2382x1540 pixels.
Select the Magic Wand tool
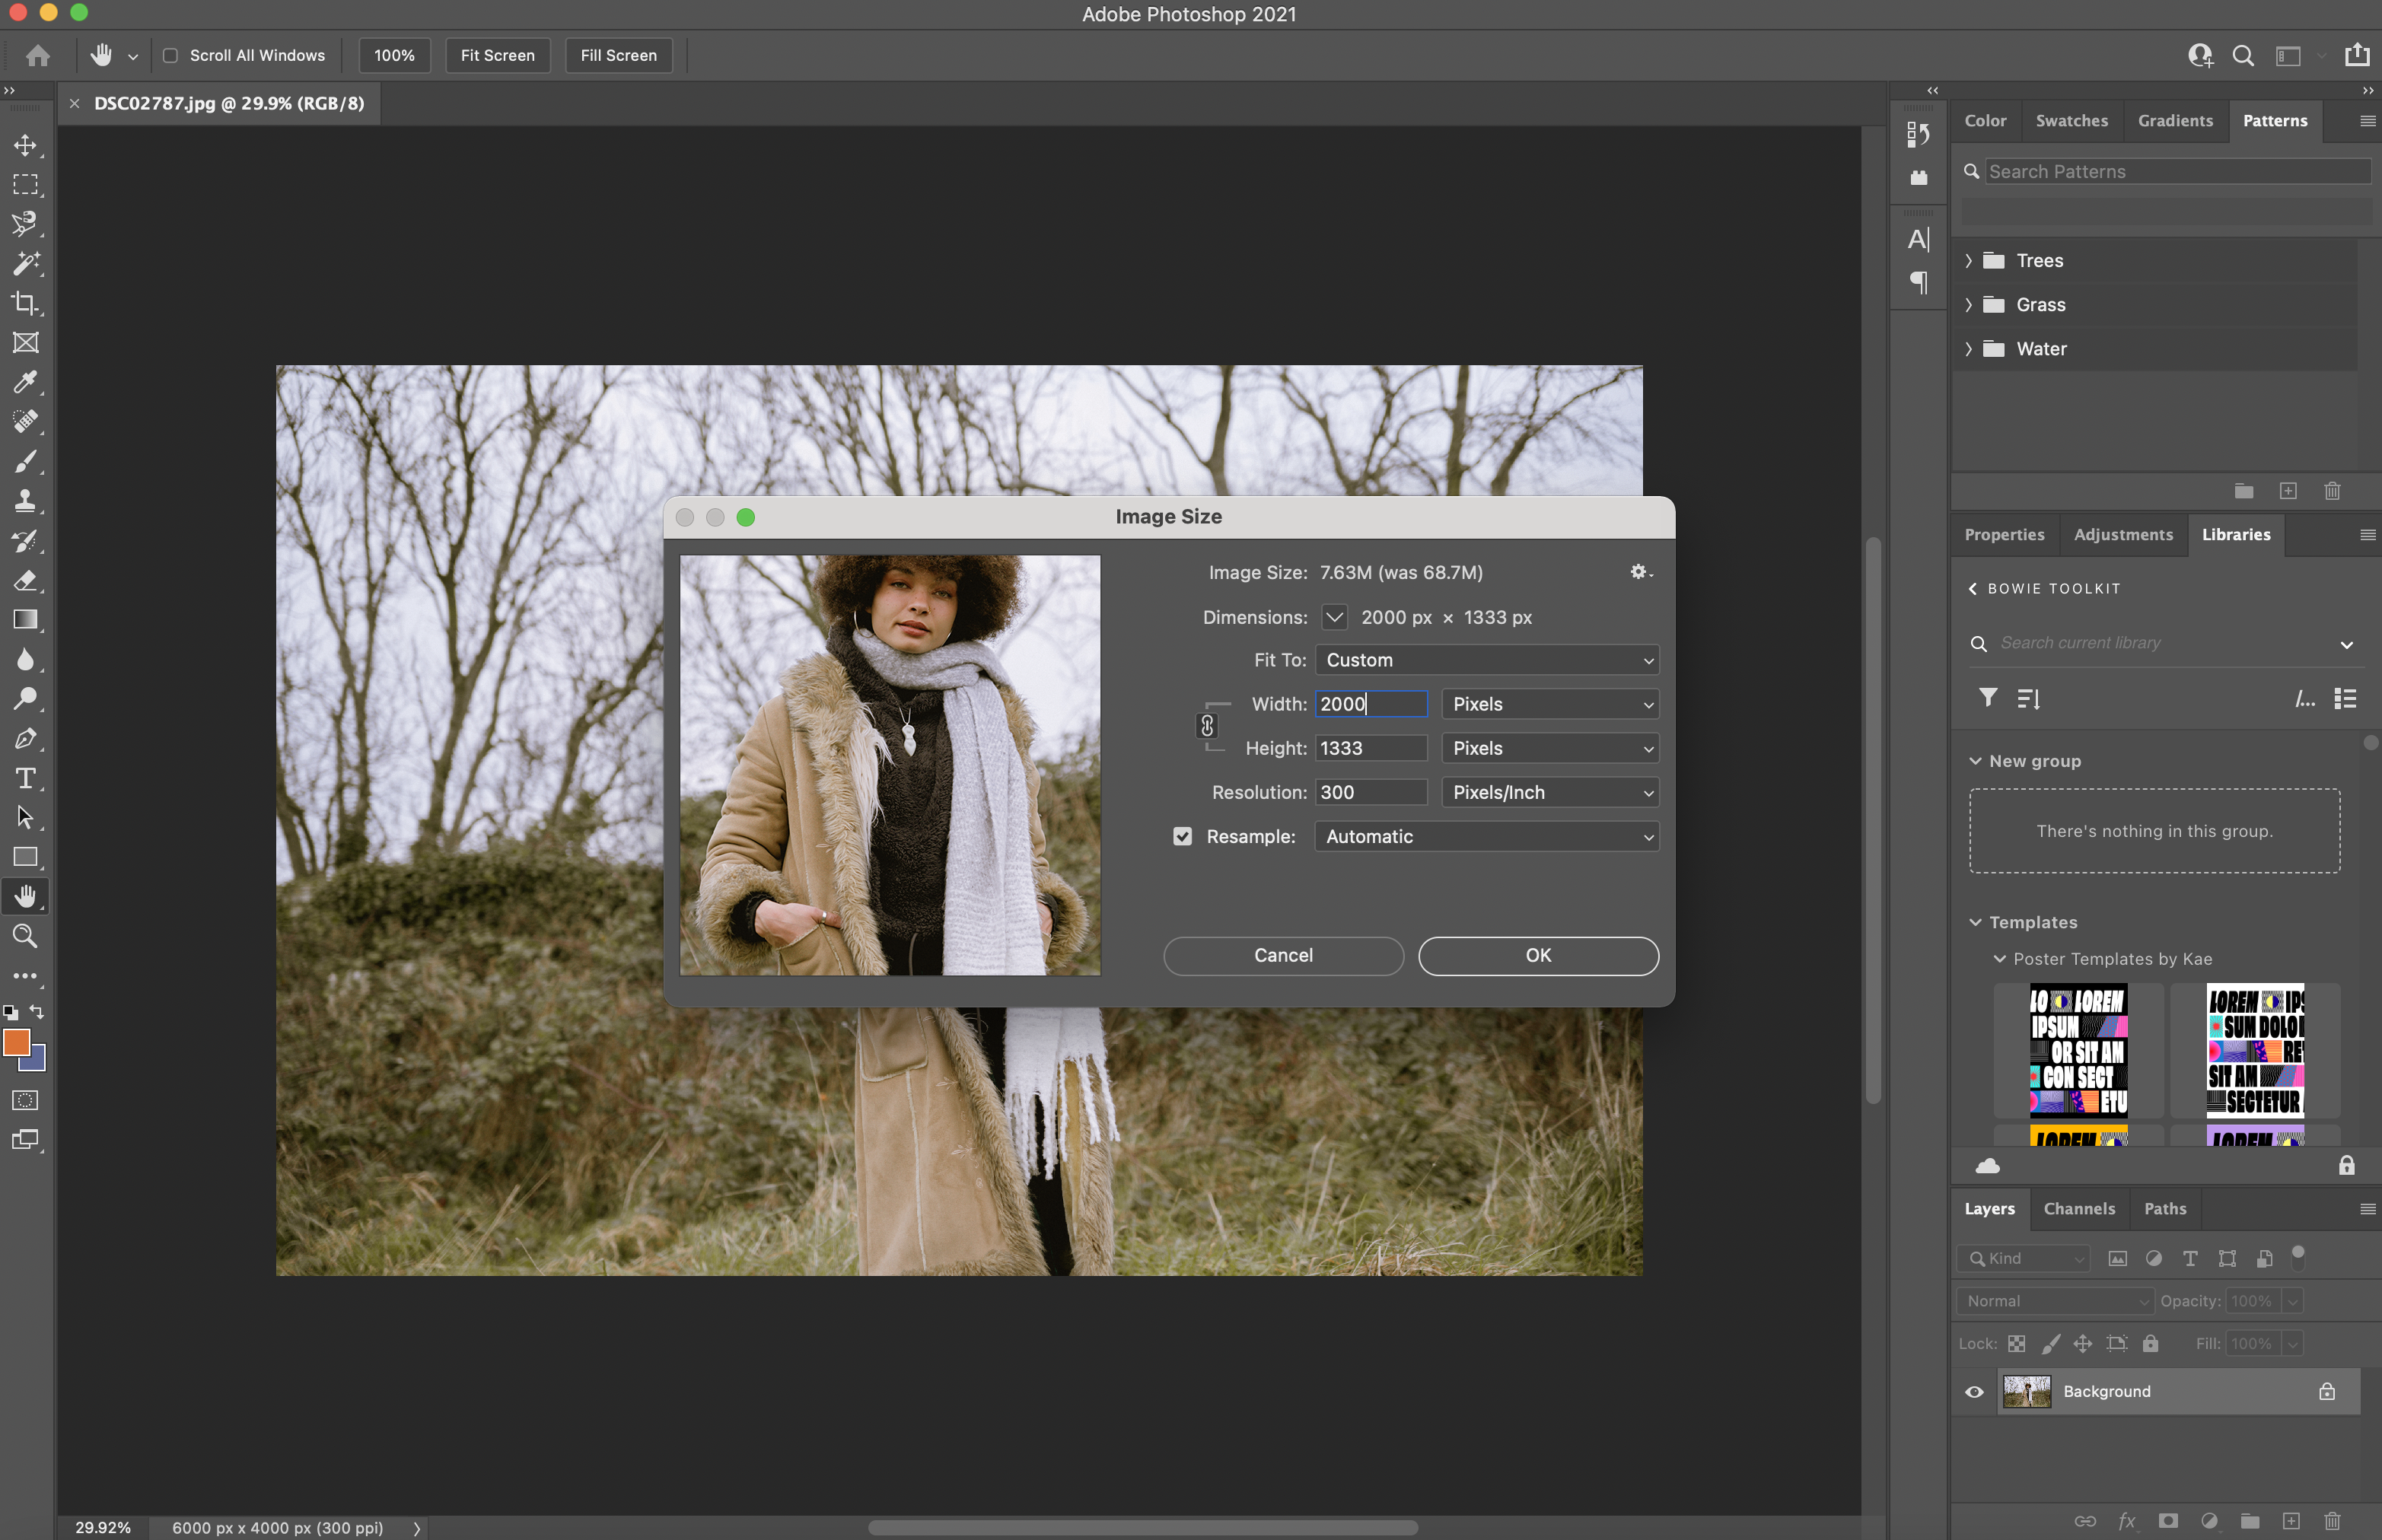tap(25, 263)
